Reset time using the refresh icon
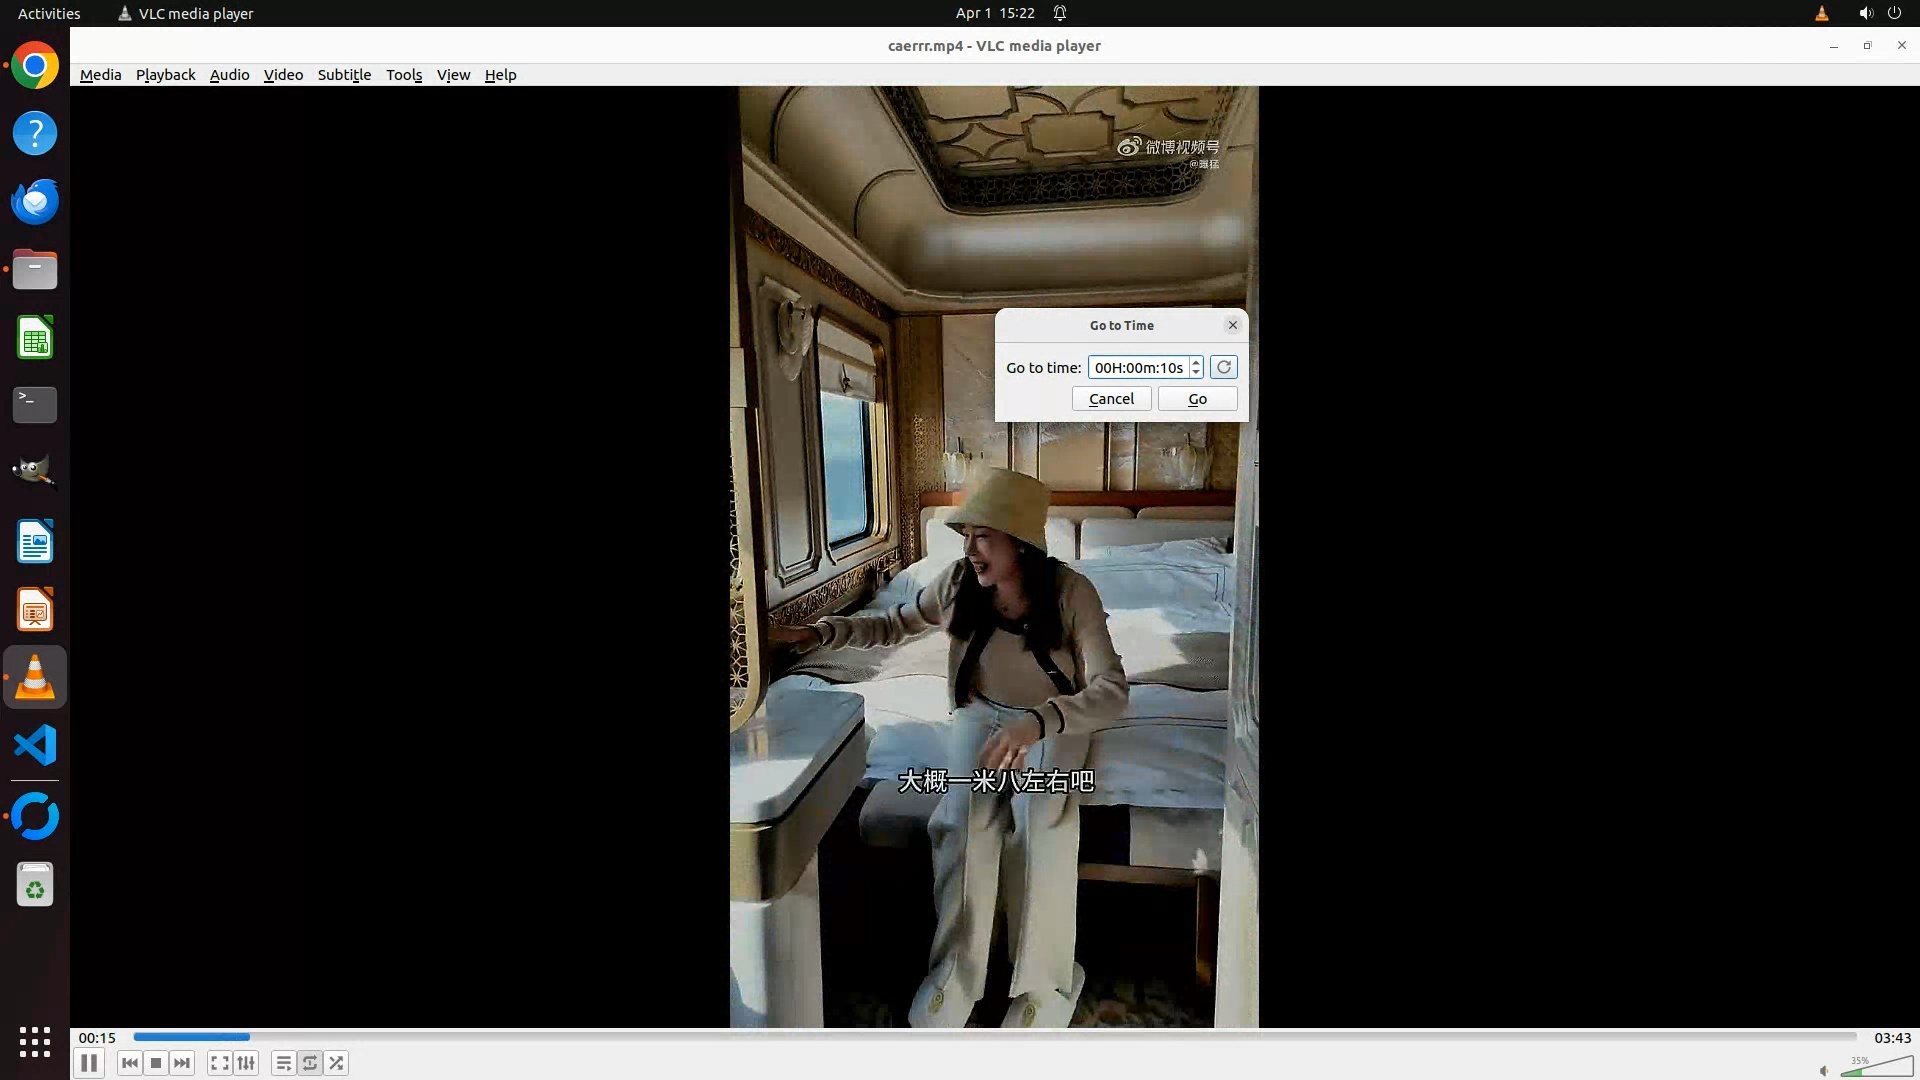This screenshot has height=1080, width=1920. tap(1223, 367)
